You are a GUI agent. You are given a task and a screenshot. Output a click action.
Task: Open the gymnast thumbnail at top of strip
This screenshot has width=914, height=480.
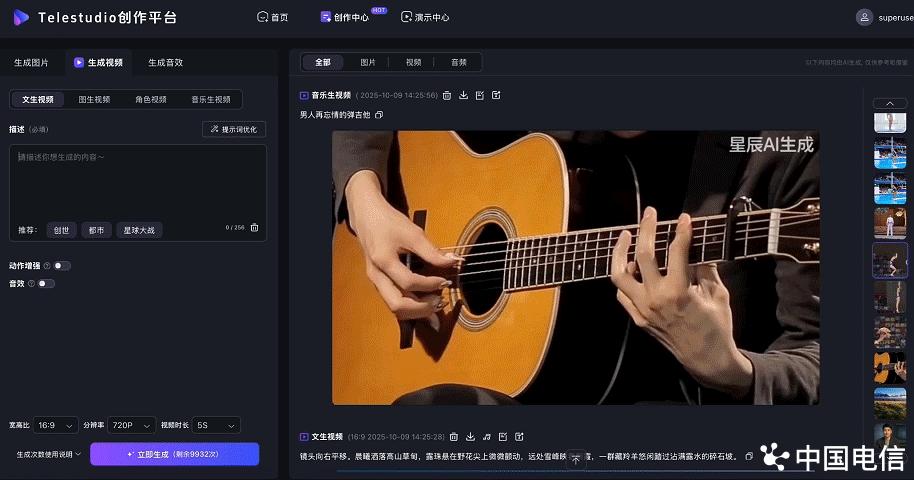coord(890,123)
